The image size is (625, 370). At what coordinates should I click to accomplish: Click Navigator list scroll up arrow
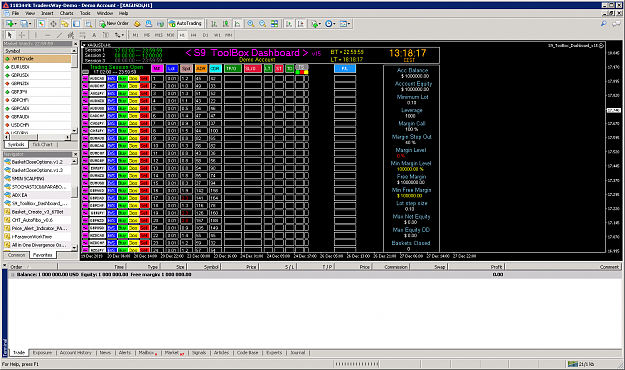point(74,161)
